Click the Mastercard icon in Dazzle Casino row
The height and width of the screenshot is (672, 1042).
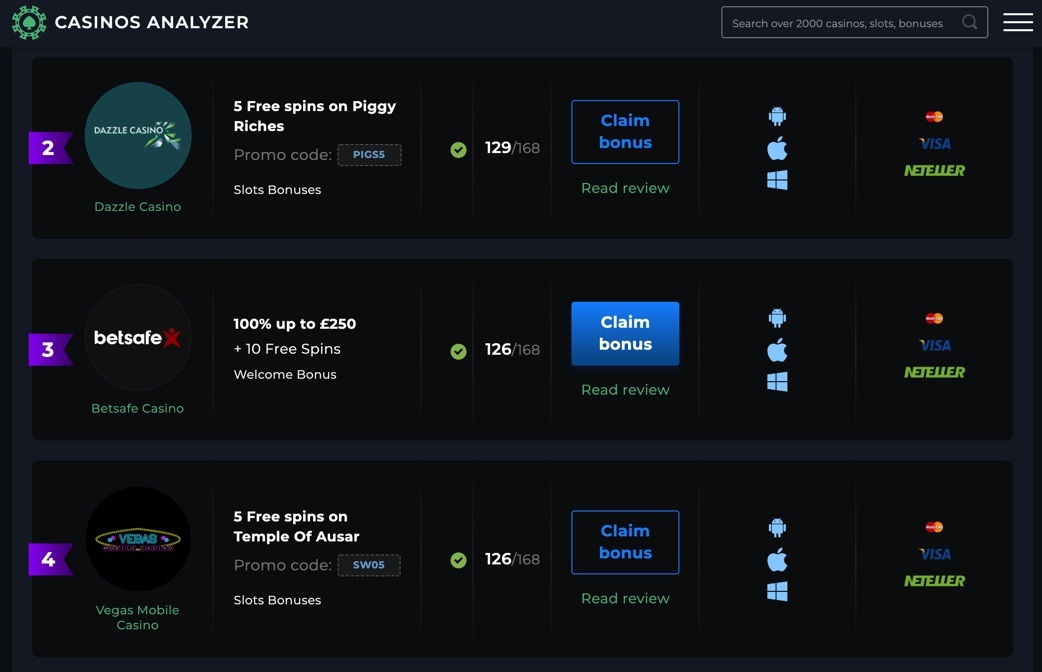pos(934,117)
